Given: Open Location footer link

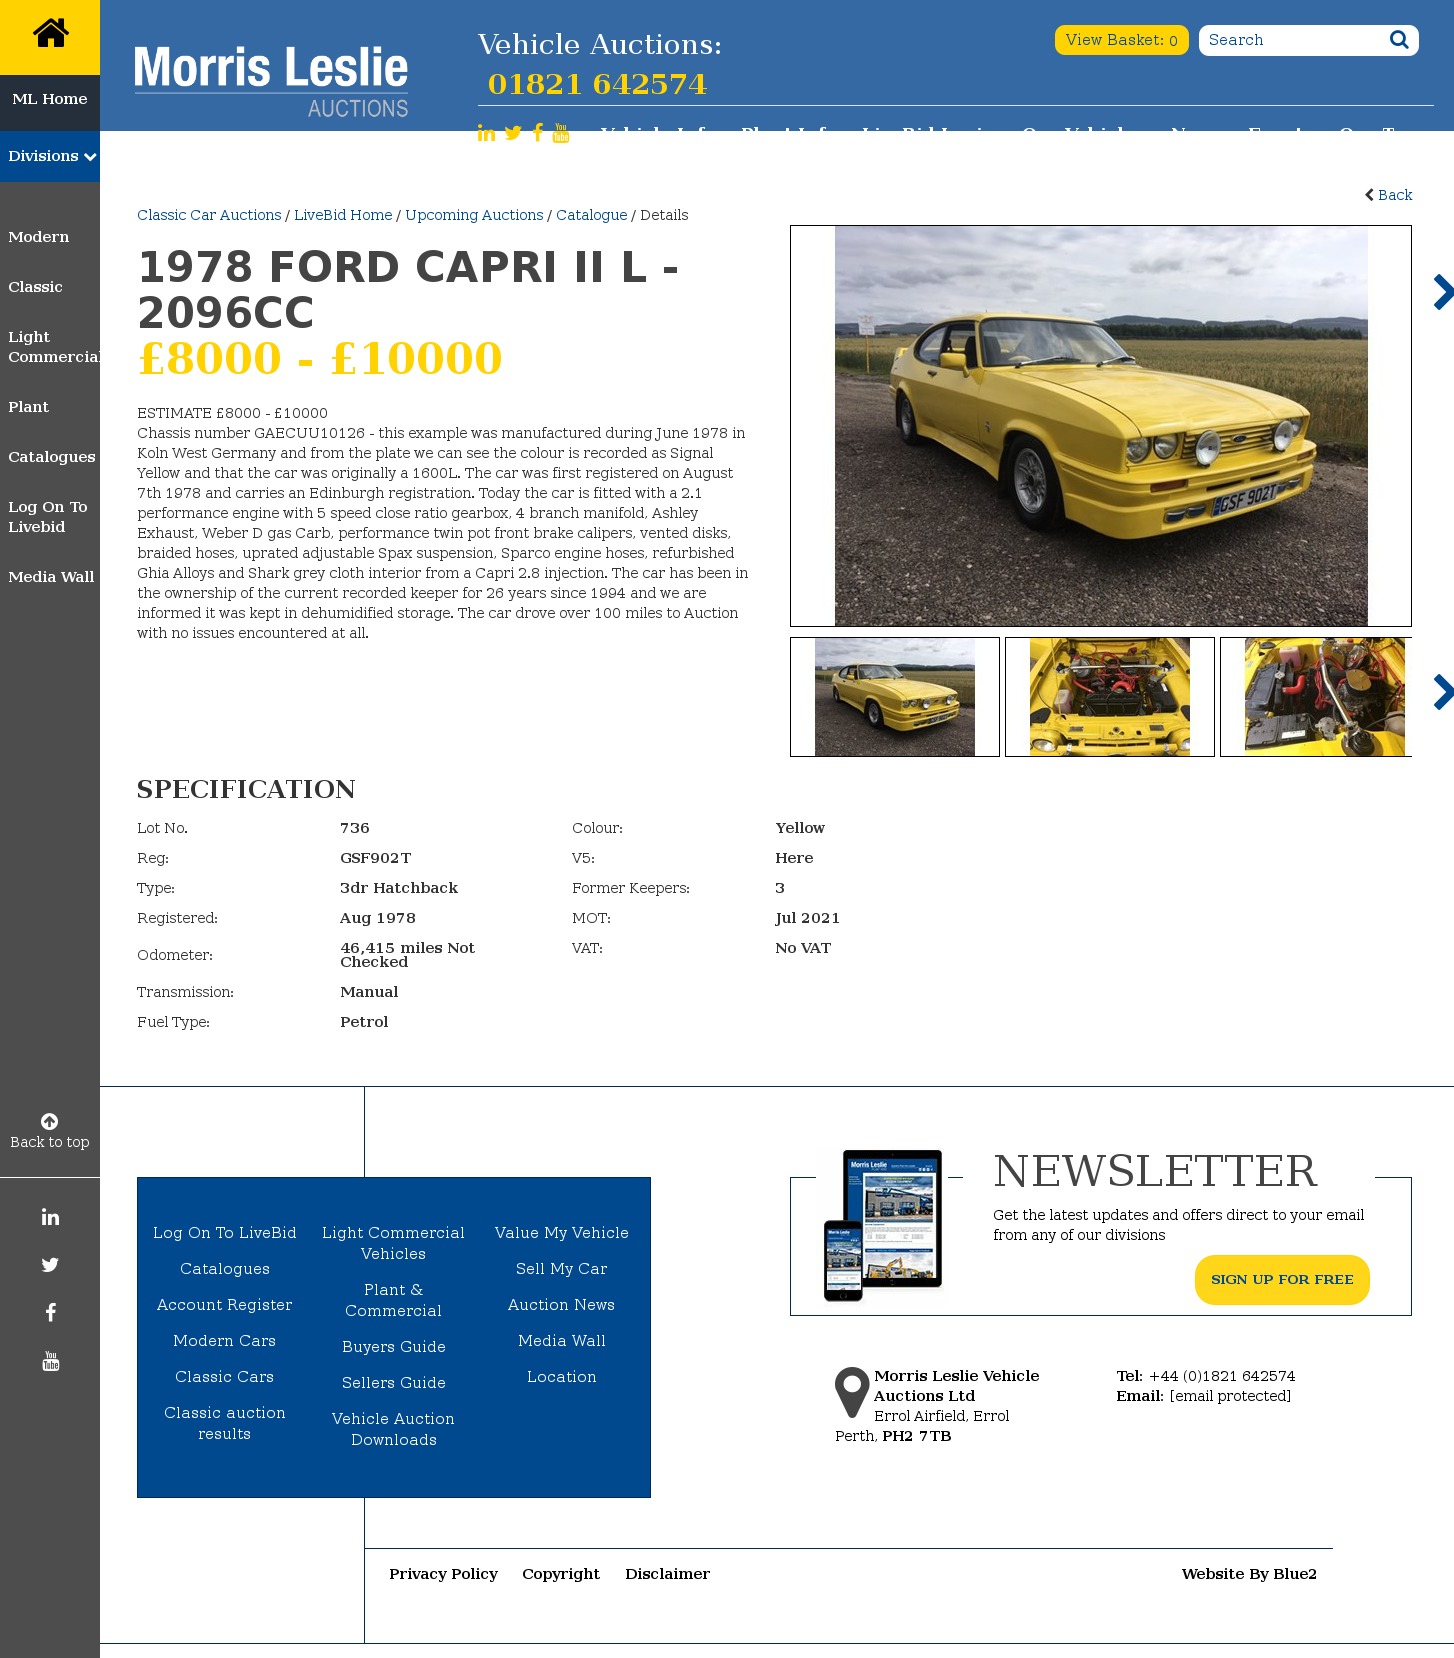Looking at the screenshot, I should click(562, 1377).
